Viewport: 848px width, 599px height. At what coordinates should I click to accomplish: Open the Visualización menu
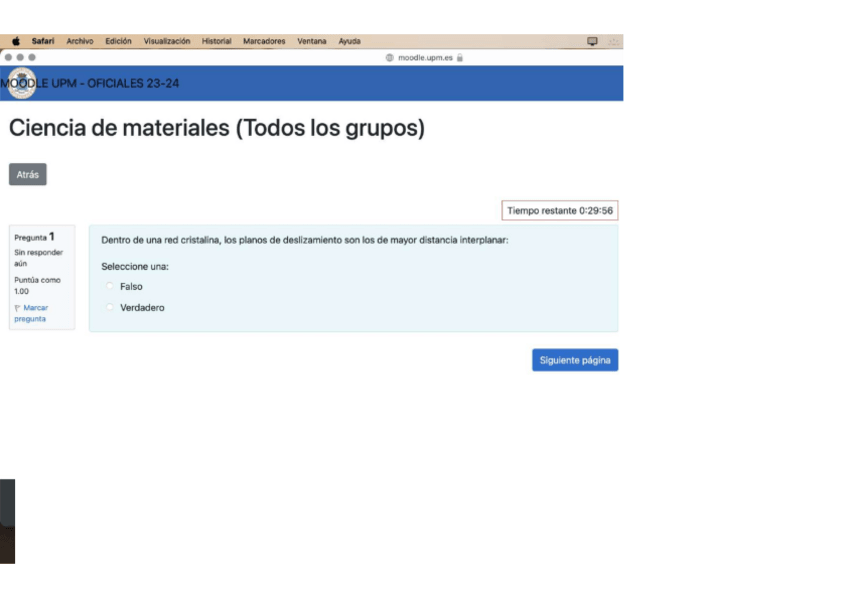tap(167, 42)
